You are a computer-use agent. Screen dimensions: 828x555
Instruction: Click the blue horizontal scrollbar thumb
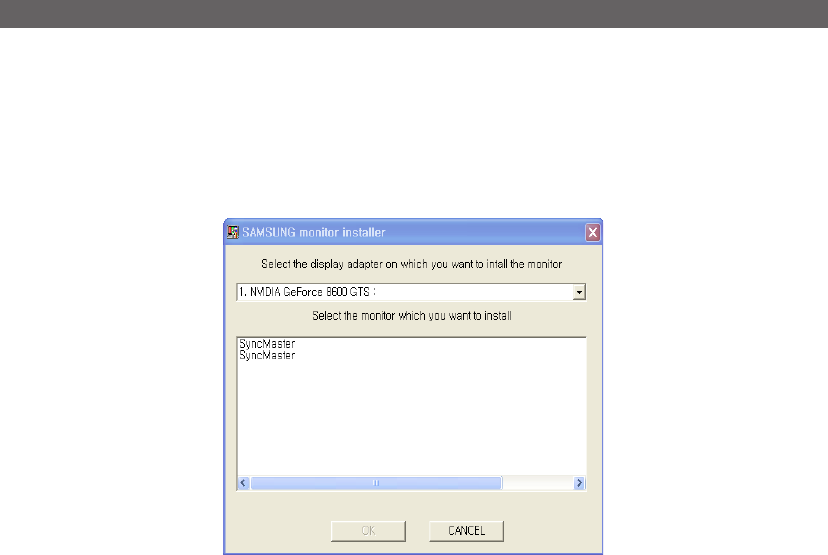pyautogui.click(x=376, y=483)
